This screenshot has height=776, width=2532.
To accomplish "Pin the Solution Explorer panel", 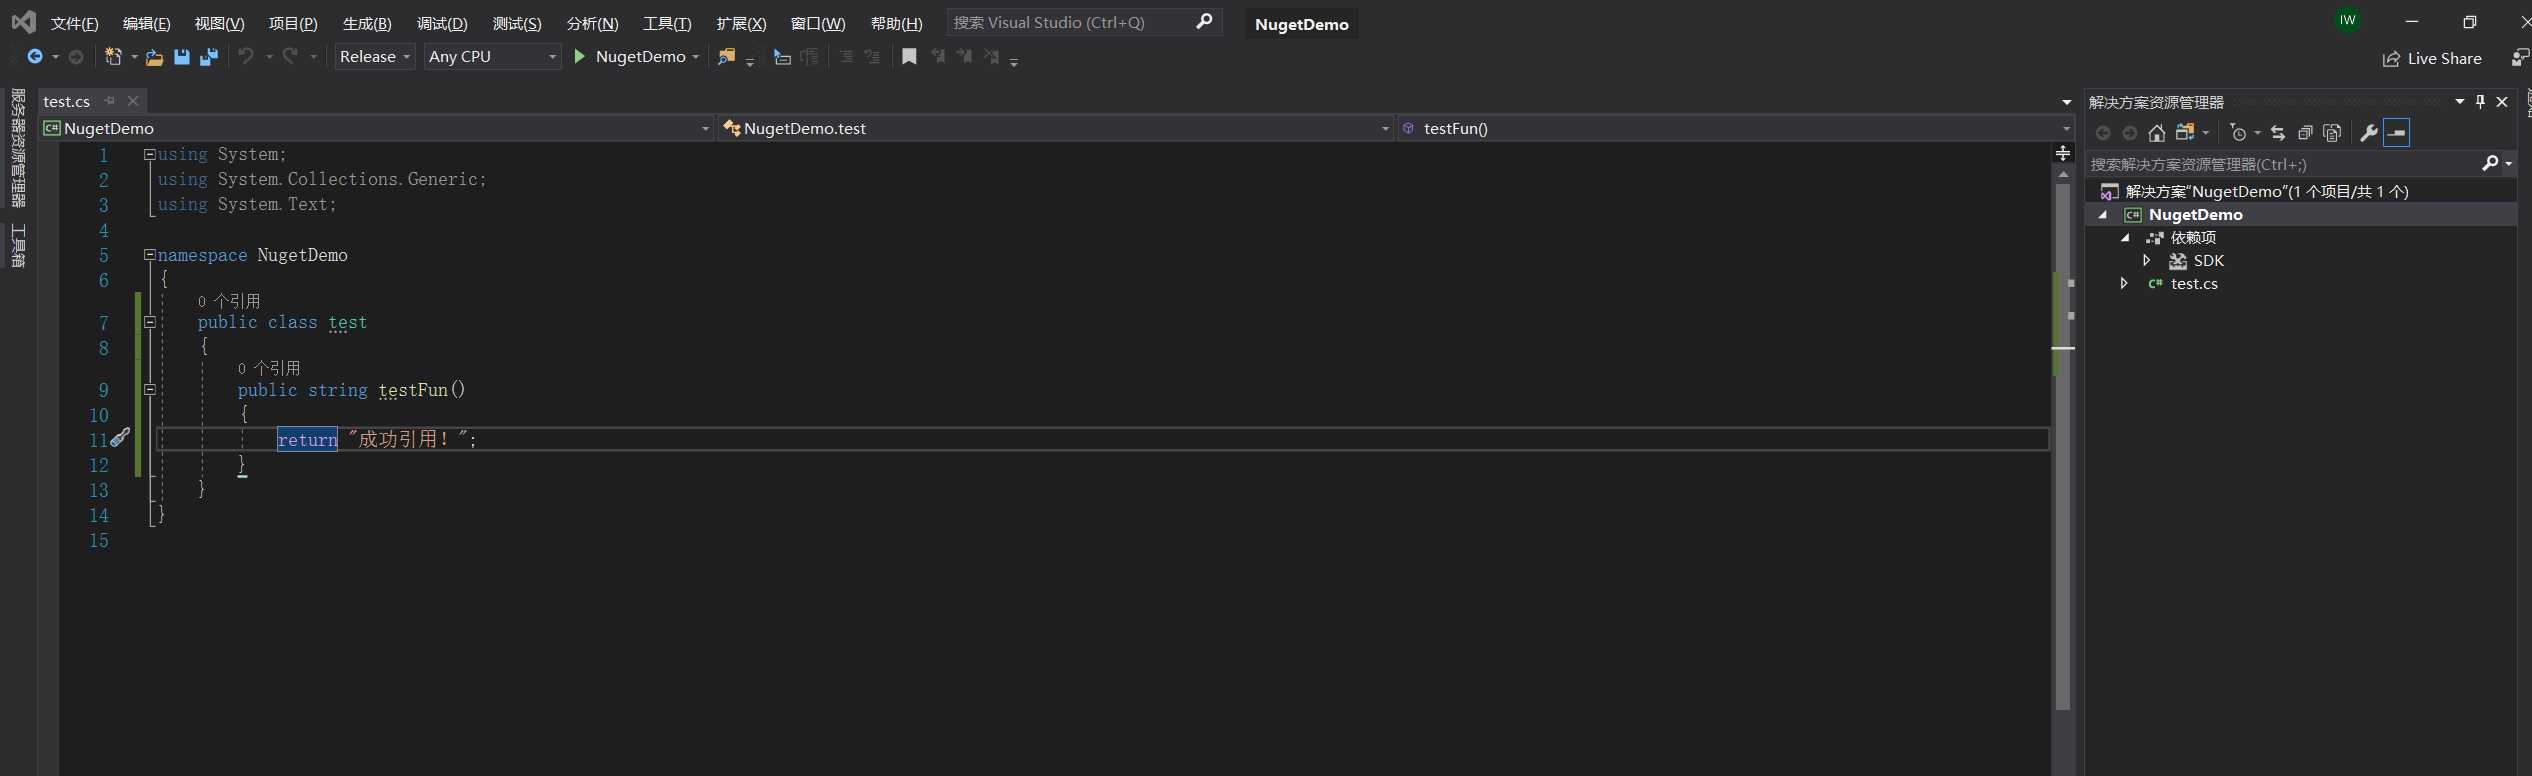I will click(2480, 101).
